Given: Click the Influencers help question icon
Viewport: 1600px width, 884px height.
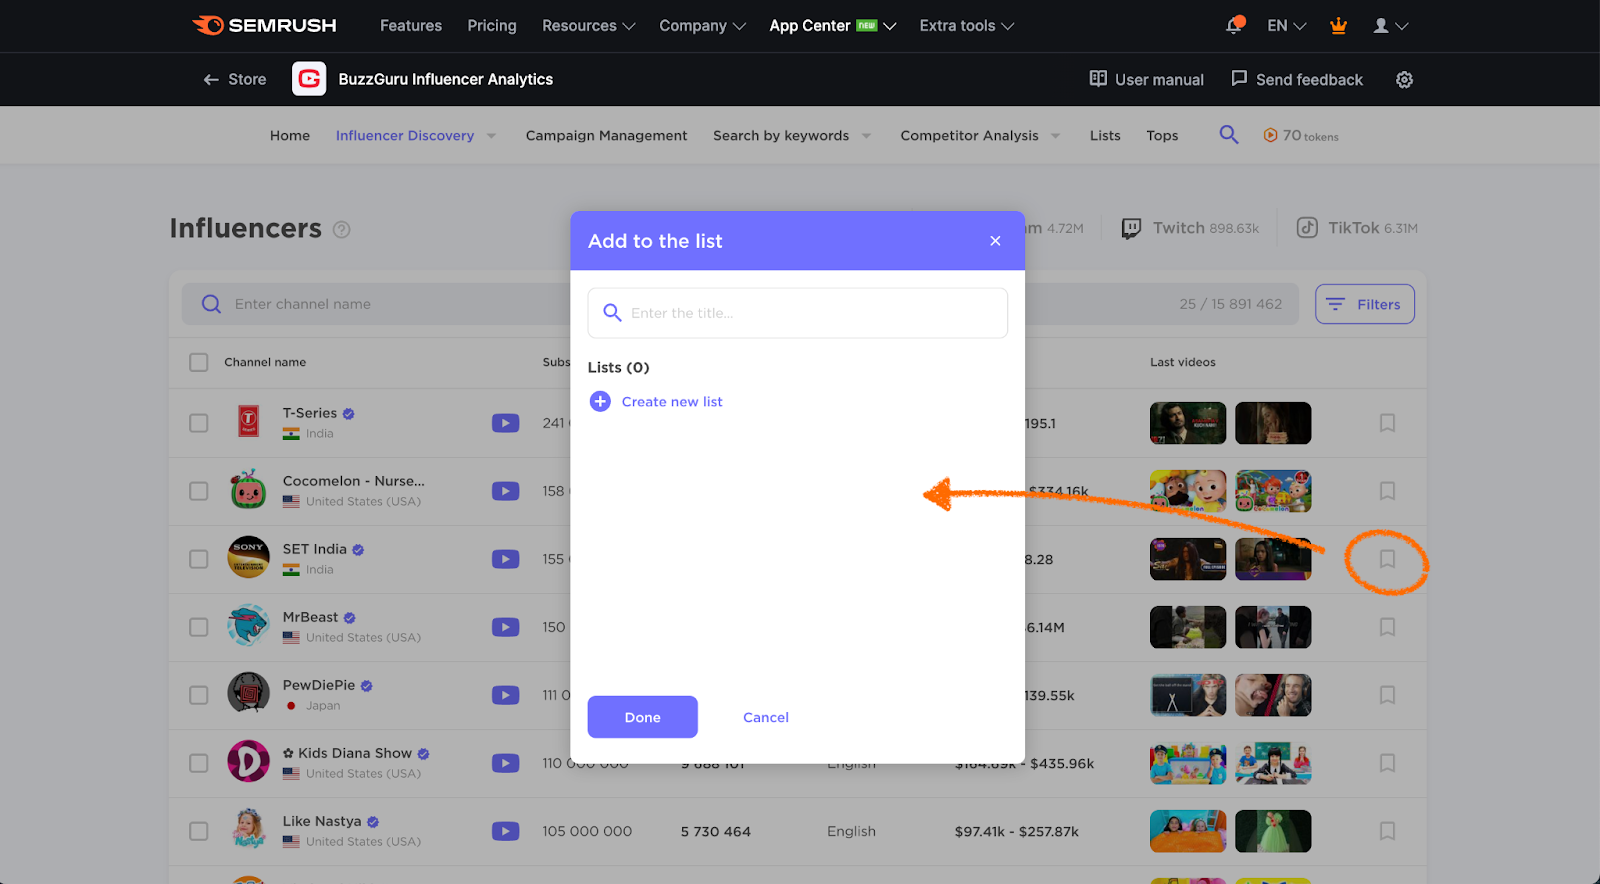Looking at the screenshot, I should coord(341,229).
